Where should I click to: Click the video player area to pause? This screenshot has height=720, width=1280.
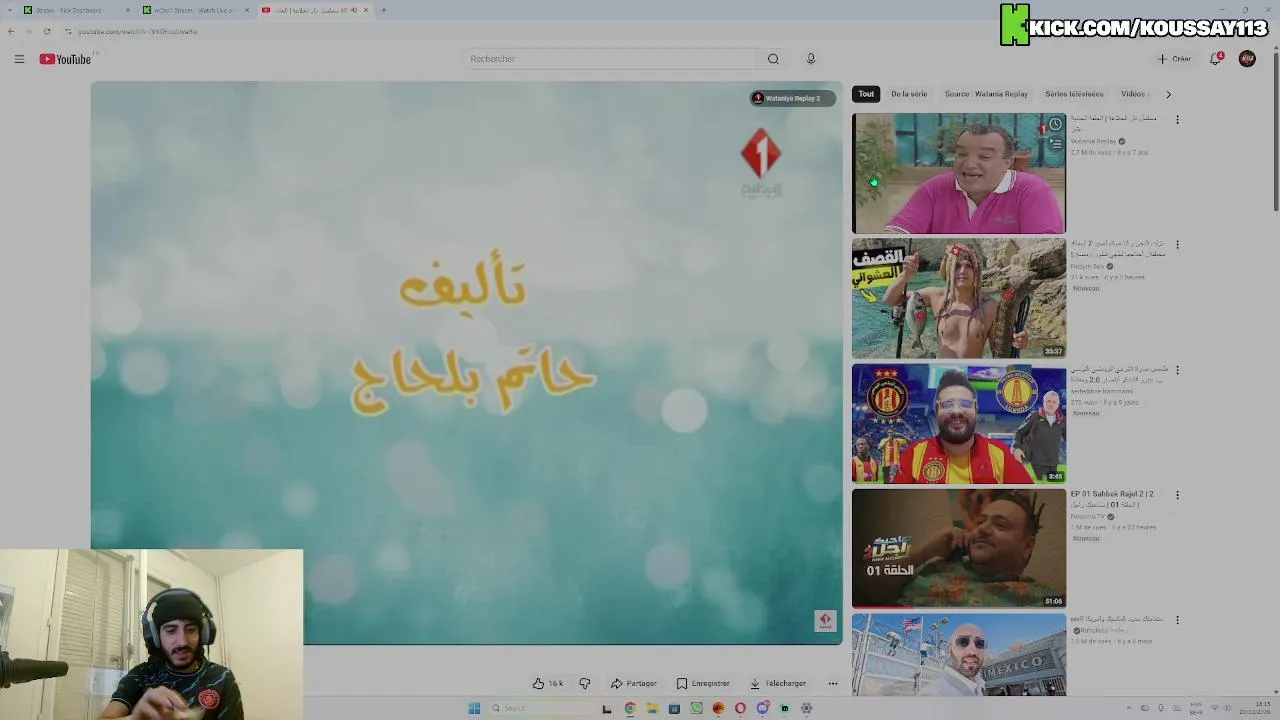466,362
